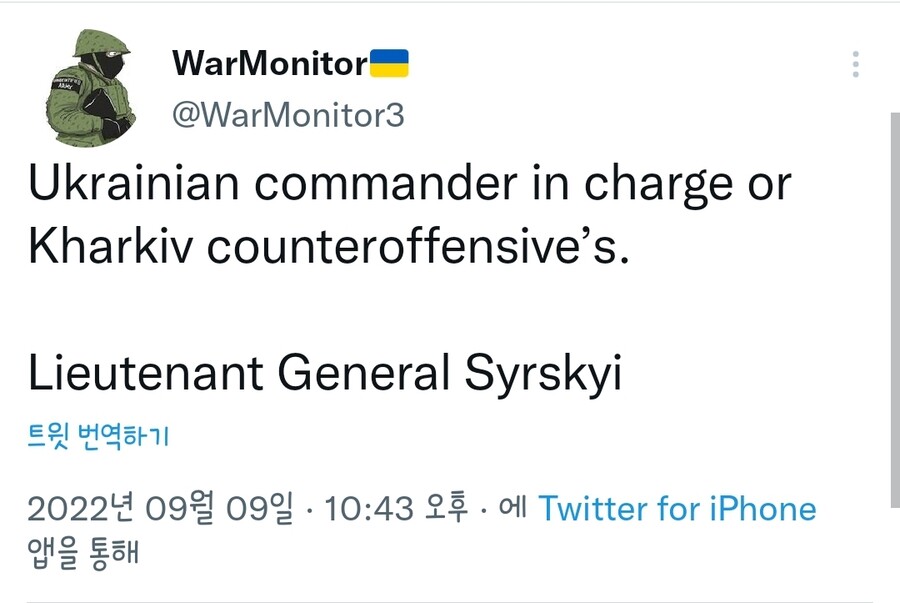Open the tweet's three-dot more options menu
The image size is (900, 603).
(x=855, y=65)
